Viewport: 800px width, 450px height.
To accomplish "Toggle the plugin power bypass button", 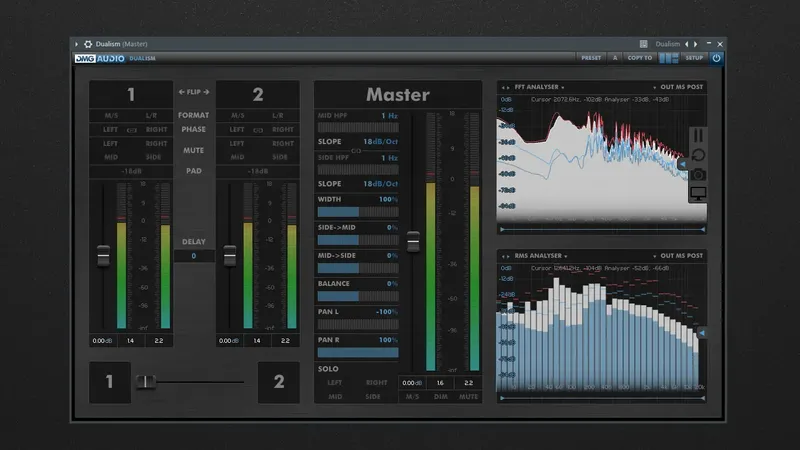I will (716, 58).
